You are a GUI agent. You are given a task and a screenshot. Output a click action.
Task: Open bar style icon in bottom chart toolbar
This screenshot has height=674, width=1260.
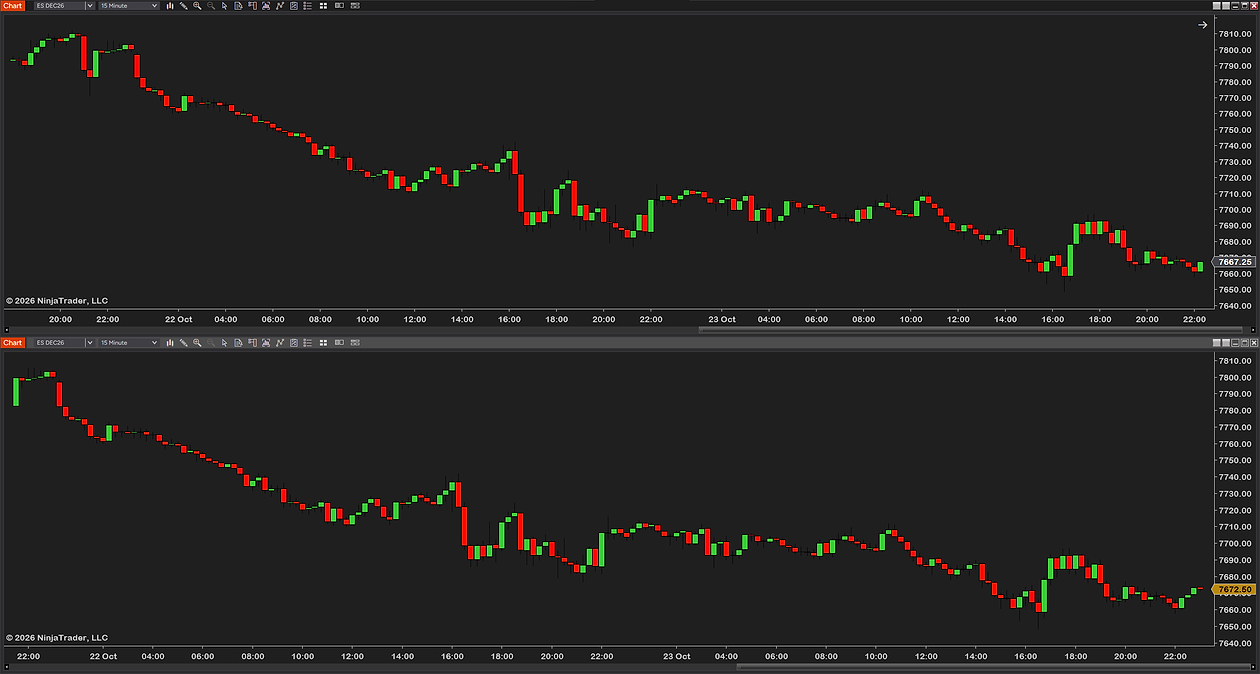point(170,343)
